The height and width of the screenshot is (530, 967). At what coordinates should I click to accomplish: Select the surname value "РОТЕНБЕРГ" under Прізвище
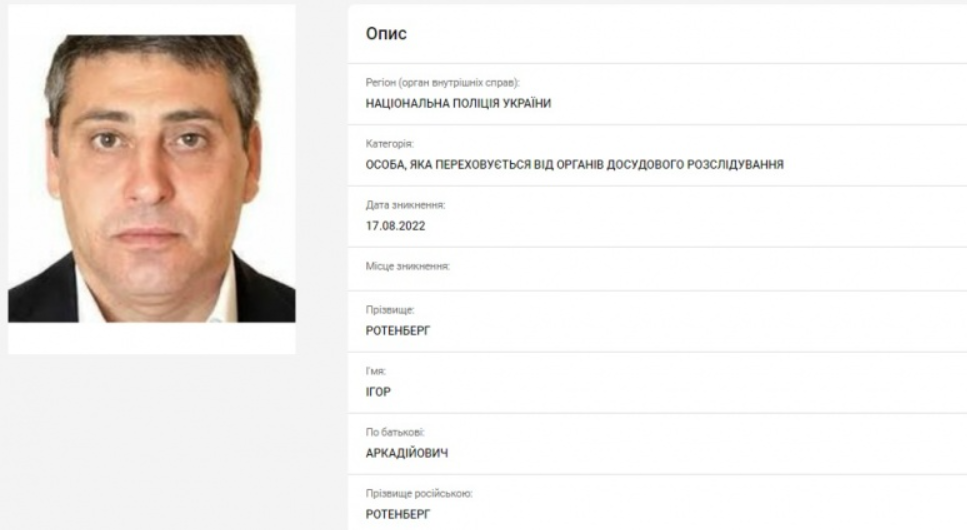(x=398, y=331)
